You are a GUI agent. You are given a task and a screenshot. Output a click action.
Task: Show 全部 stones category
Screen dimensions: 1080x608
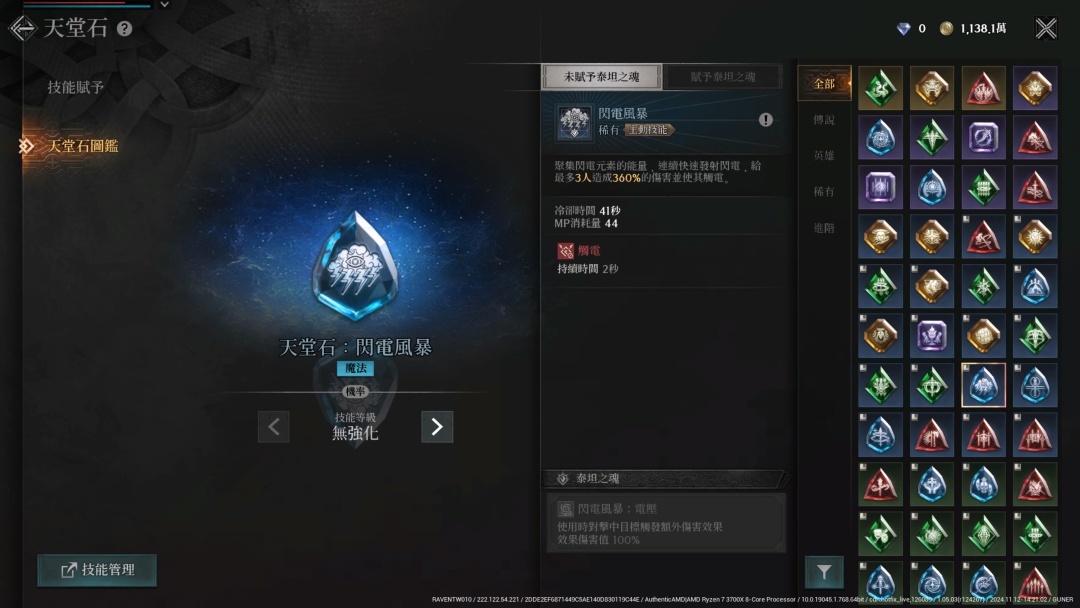point(824,83)
